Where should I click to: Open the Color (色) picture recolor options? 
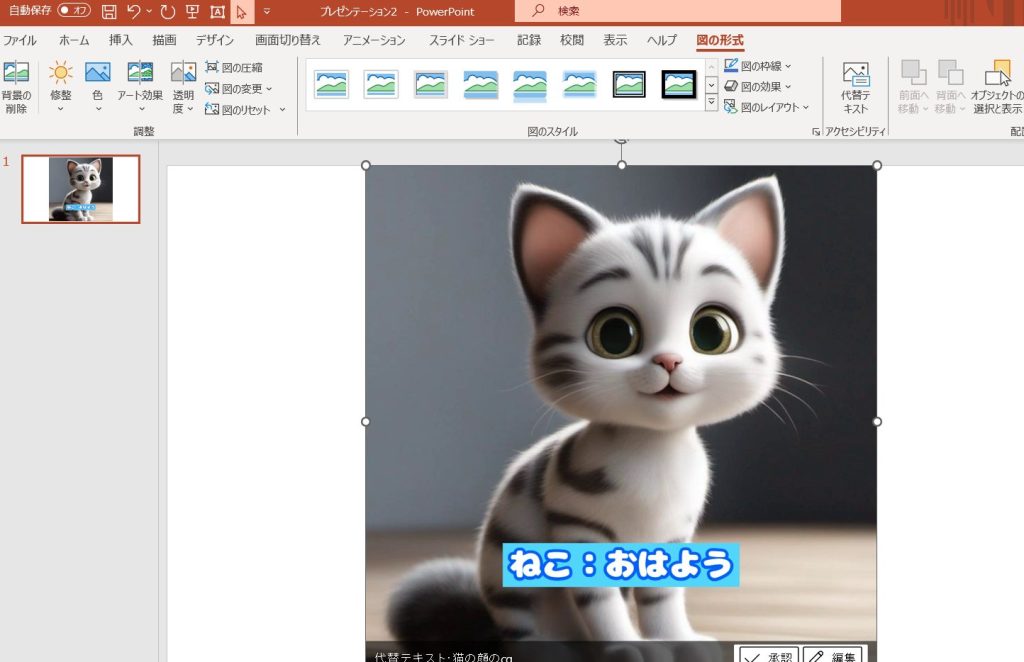coord(97,74)
